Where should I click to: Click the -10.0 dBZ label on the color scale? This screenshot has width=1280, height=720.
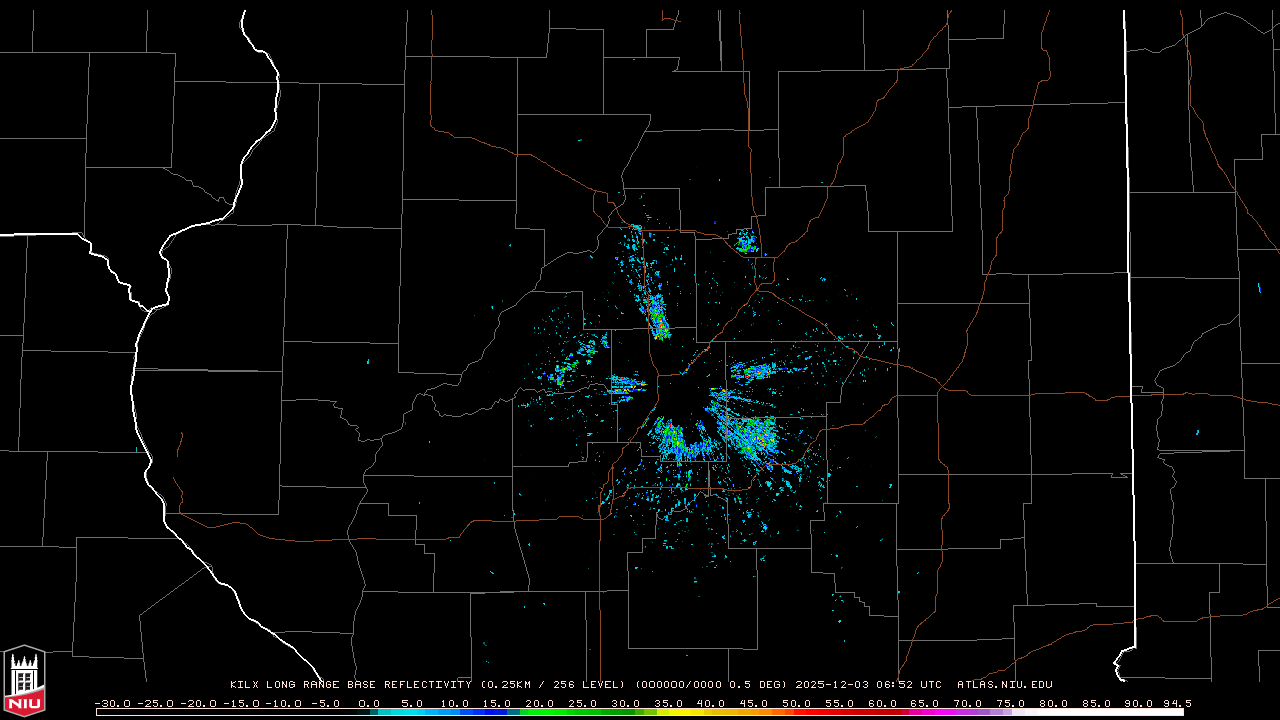click(283, 703)
